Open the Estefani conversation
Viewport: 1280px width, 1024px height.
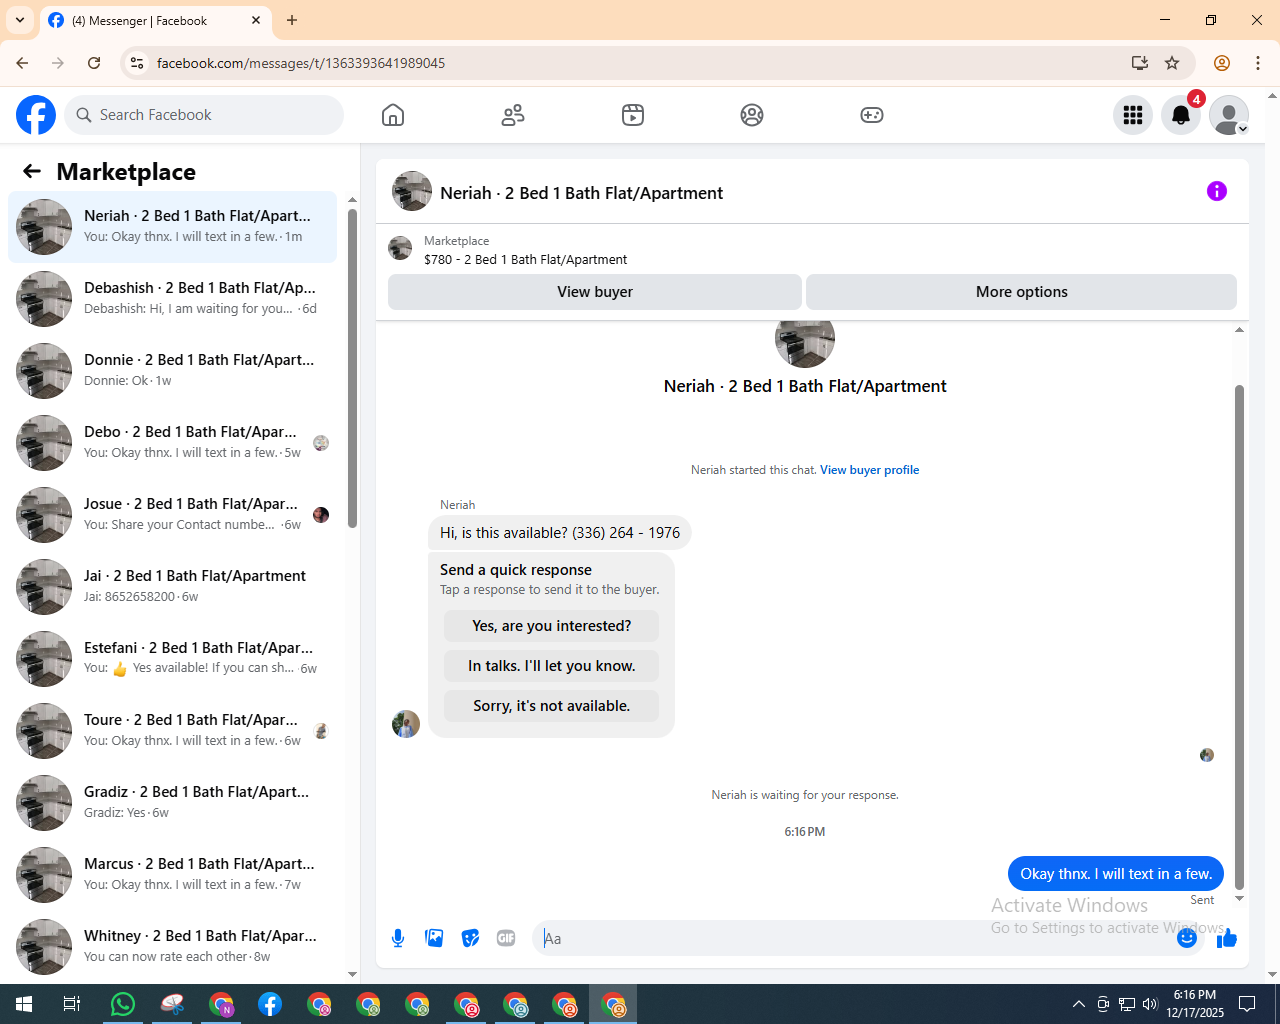pos(173,659)
